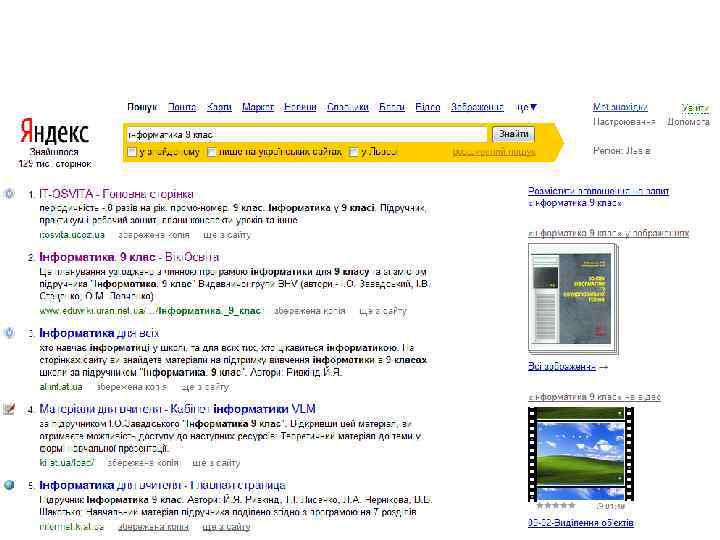The height and width of the screenshot is (540, 720).
Task: Click 'ще з сайту' for fifth result
Action: 226,527
